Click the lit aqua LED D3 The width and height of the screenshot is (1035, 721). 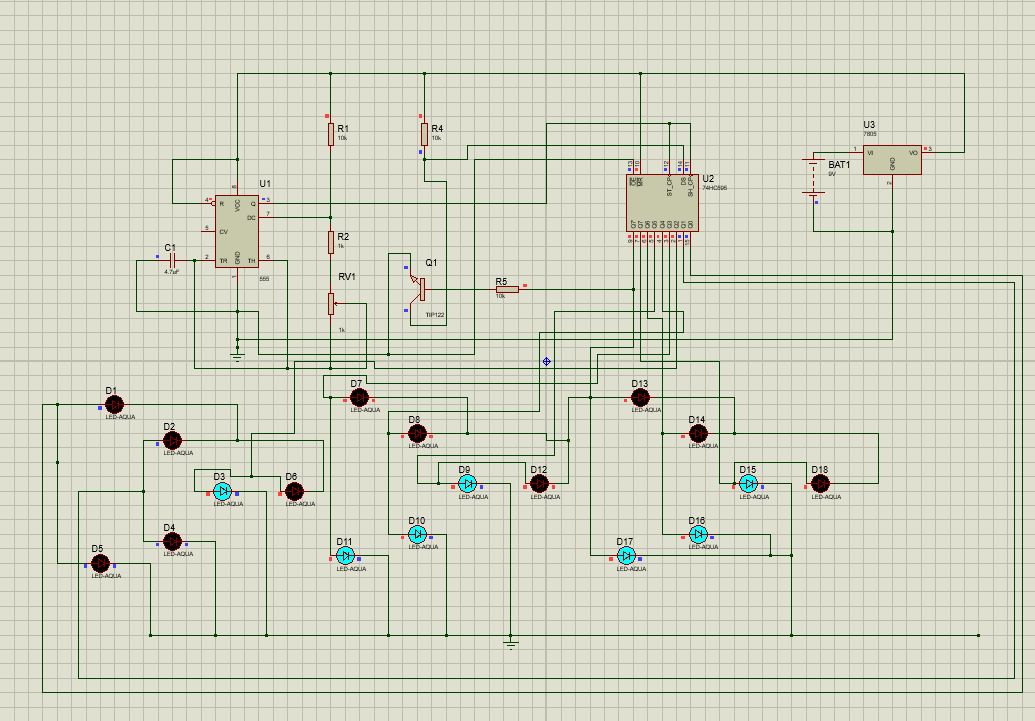point(223,491)
